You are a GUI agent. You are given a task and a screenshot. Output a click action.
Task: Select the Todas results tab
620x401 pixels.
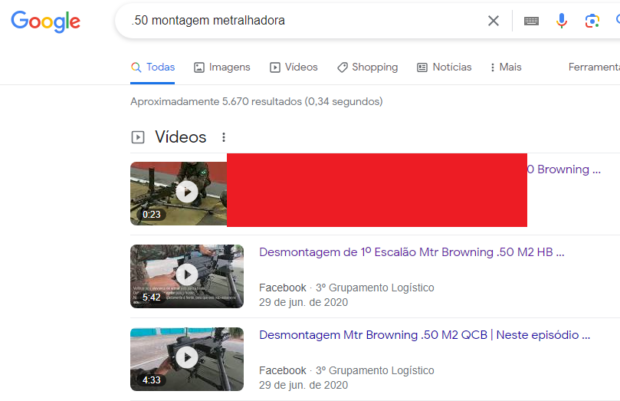(x=153, y=67)
